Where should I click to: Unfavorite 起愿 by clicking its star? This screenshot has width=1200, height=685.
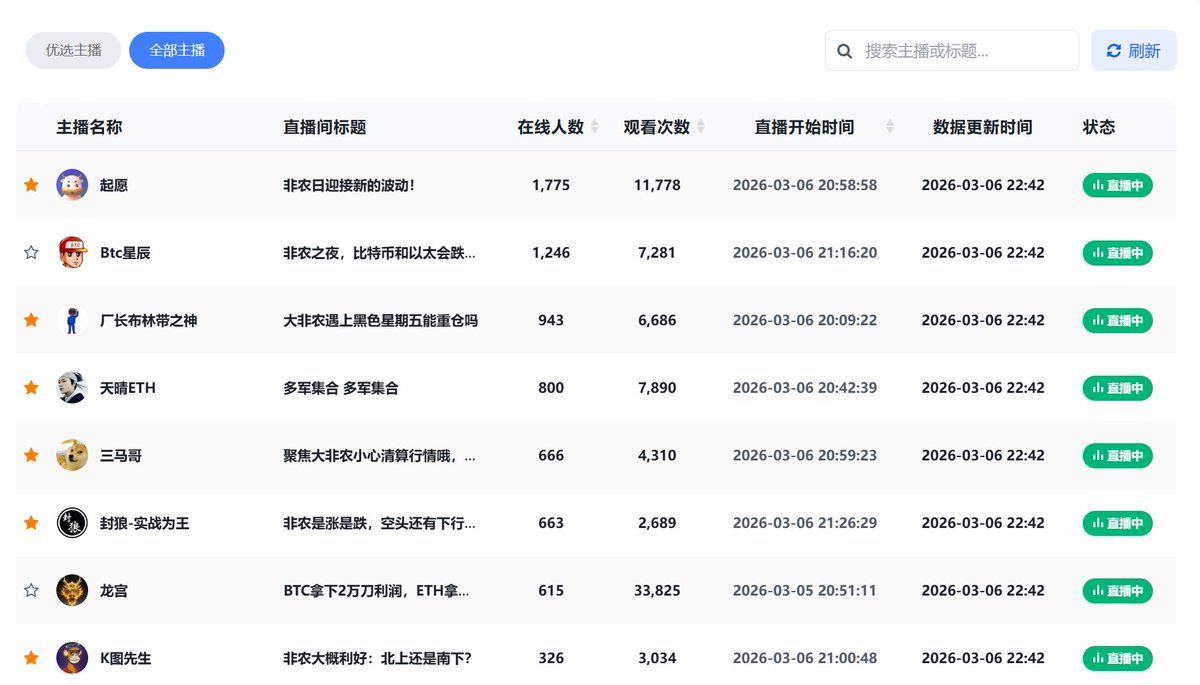[x=30, y=185]
